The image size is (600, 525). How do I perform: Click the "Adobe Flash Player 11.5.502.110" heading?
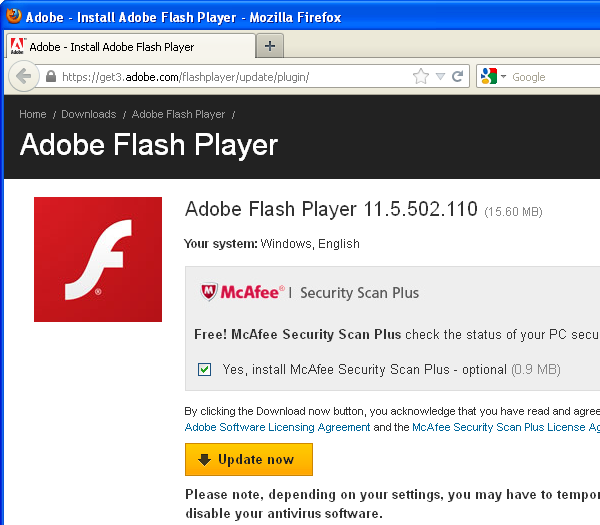[x=331, y=209]
